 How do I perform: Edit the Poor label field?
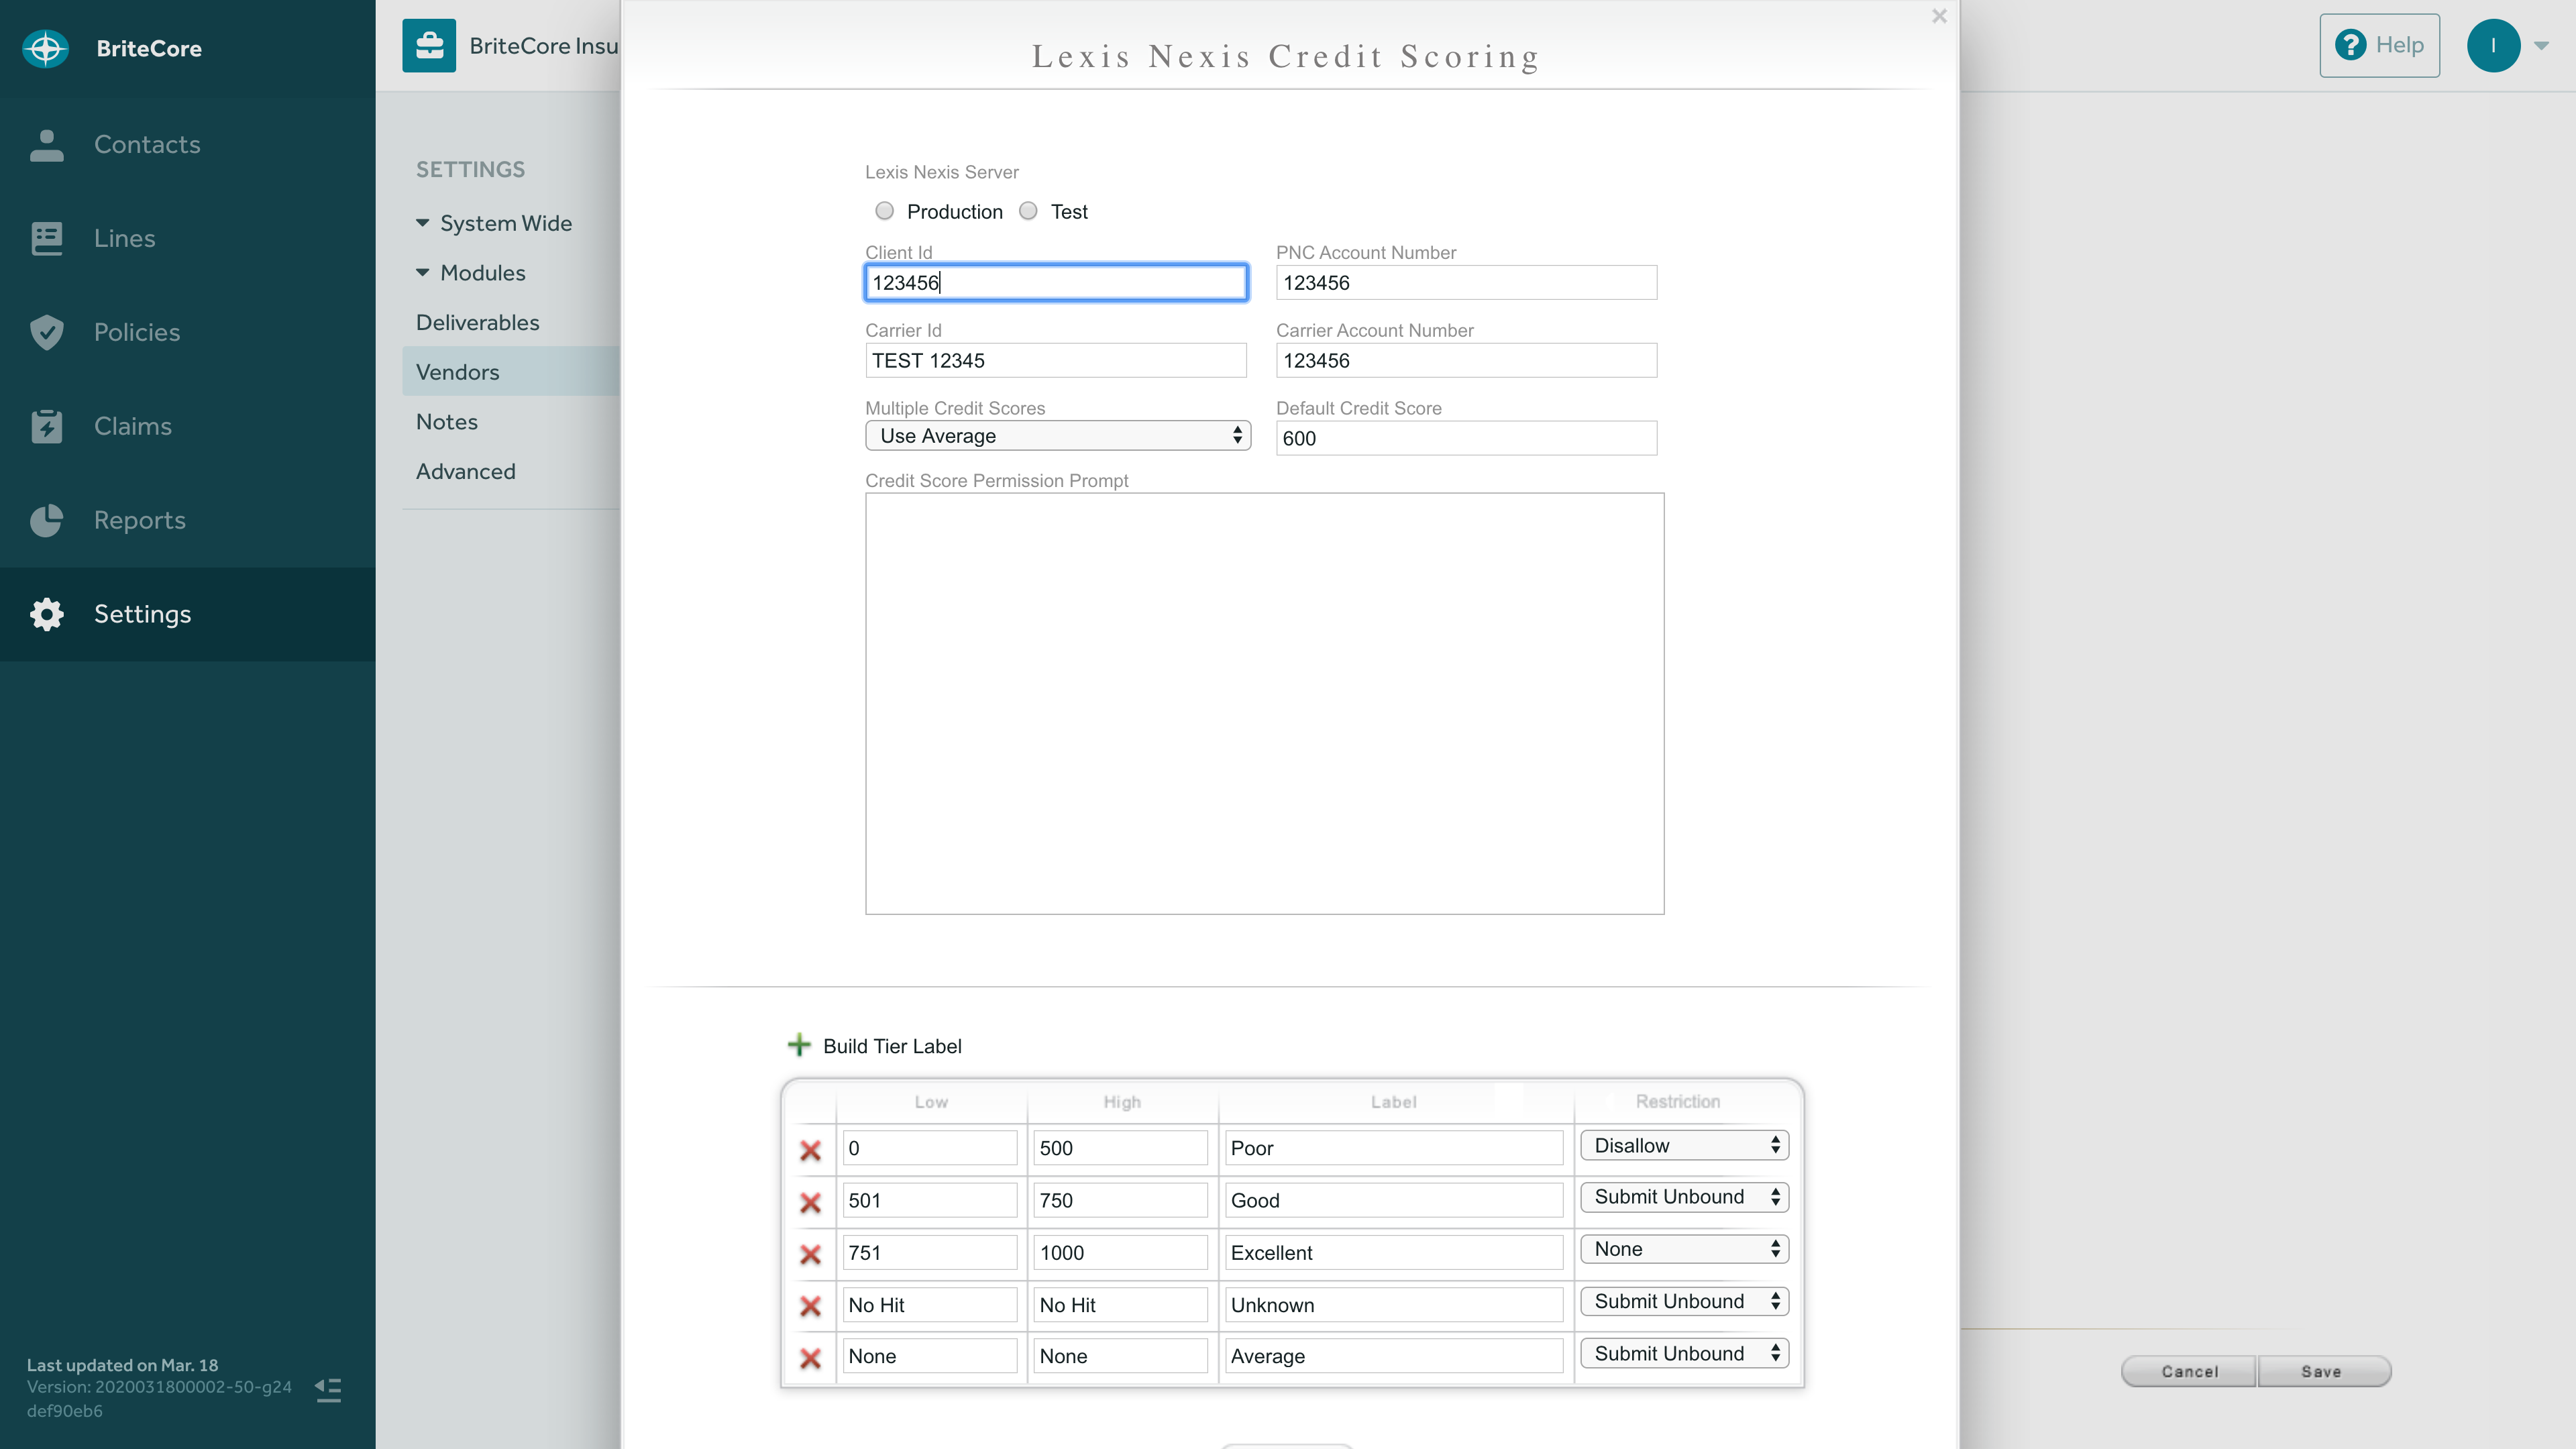[x=1393, y=1148]
